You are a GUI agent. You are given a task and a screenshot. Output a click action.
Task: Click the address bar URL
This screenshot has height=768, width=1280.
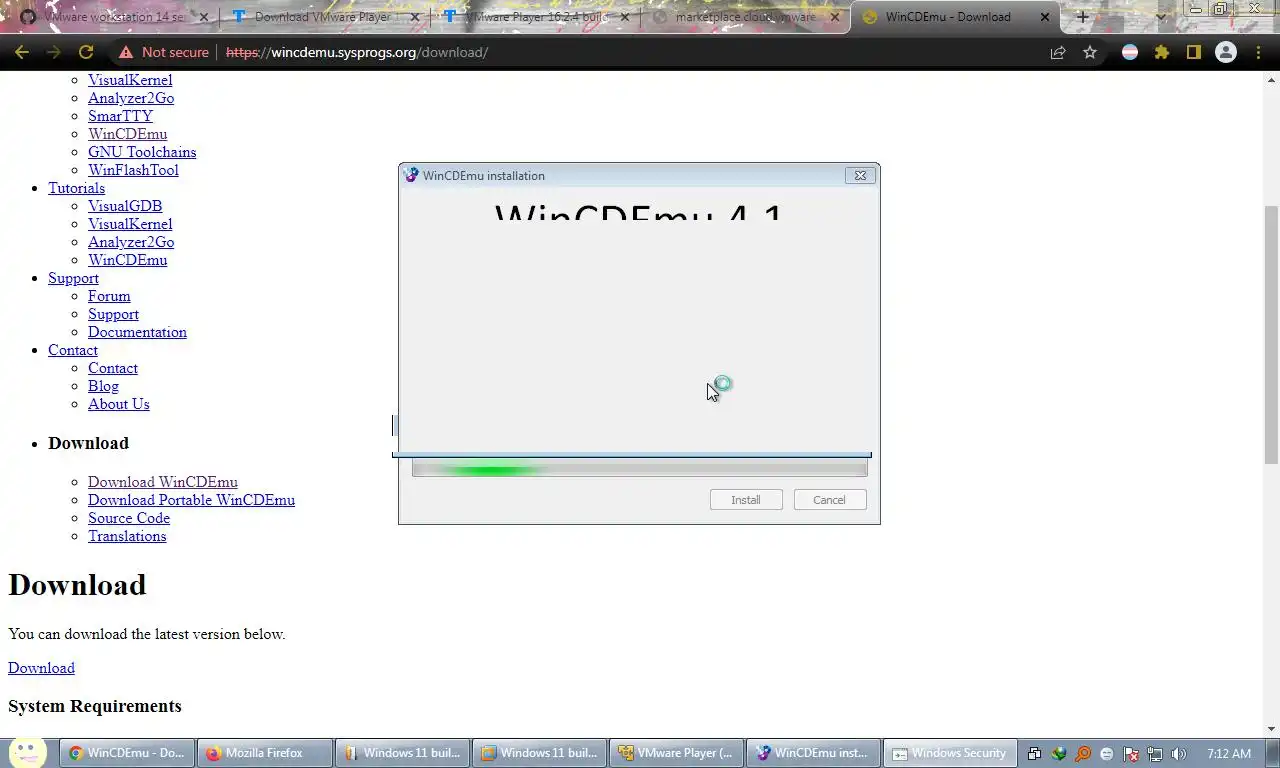click(x=357, y=52)
